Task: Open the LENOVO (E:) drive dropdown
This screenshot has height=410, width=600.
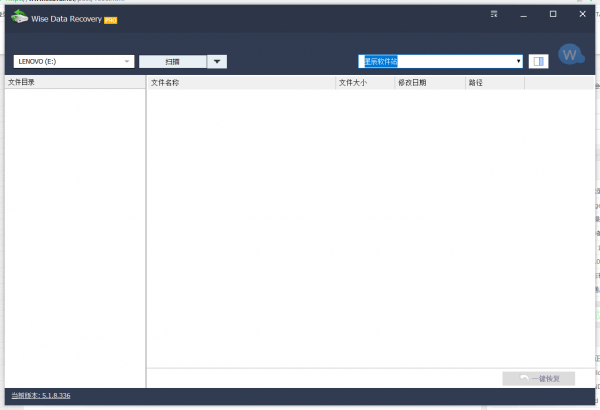Action: tap(74, 61)
